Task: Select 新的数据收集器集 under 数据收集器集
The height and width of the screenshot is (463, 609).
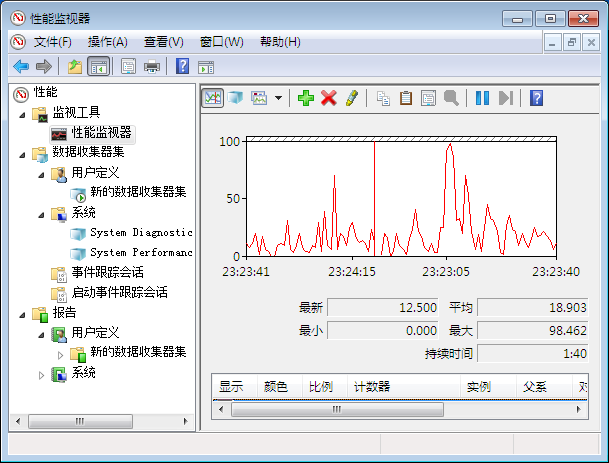Action: (x=138, y=192)
